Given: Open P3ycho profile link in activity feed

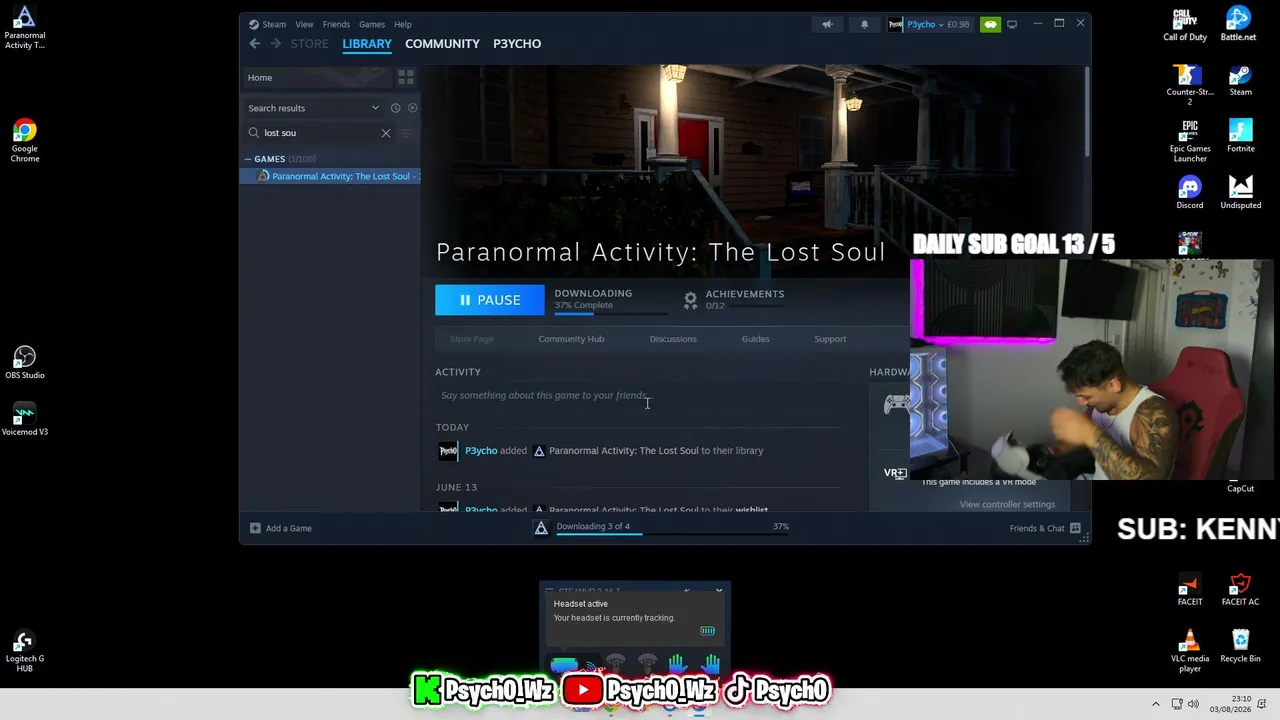Looking at the screenshot, I should coord(481,451).
